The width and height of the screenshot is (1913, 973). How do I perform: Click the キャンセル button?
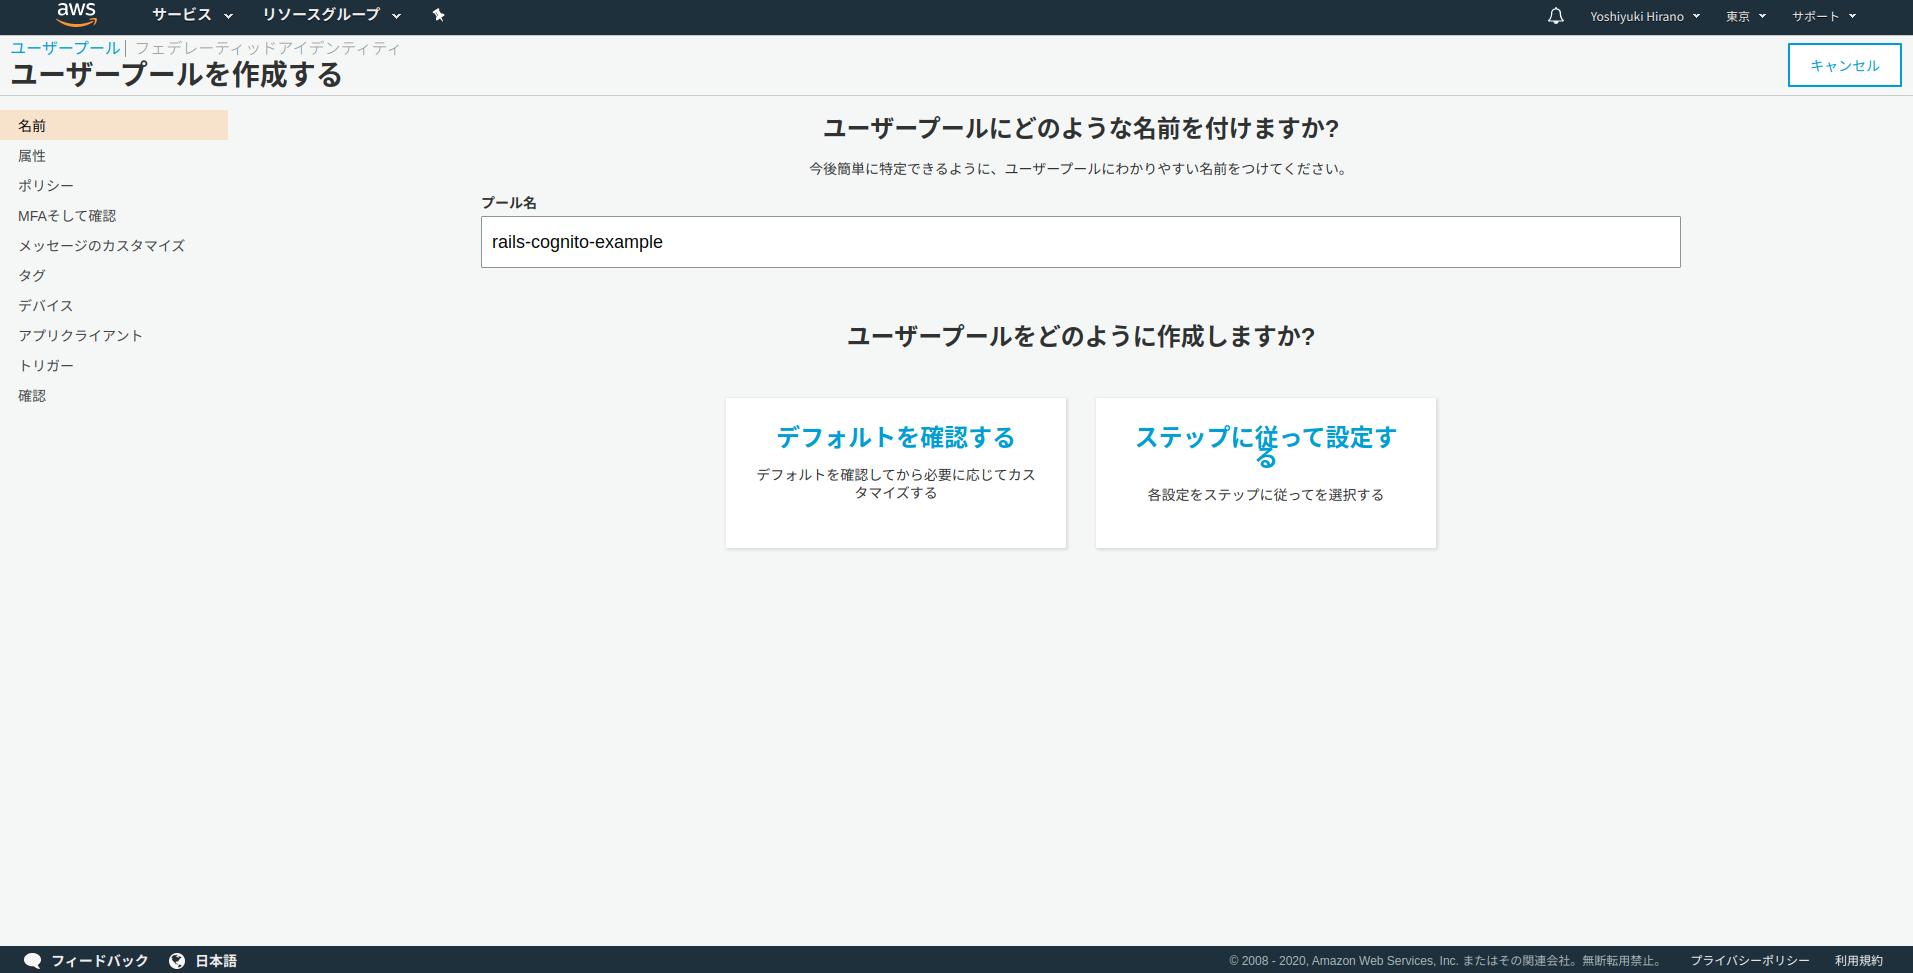click(1843, 64)
